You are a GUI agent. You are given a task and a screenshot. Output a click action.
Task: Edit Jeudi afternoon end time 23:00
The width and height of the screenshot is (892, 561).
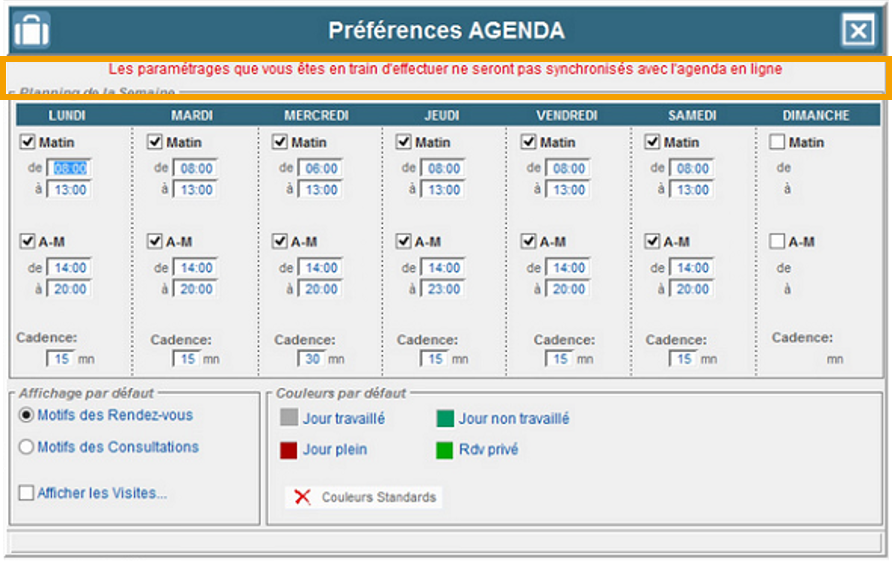(x=446, y=289)
